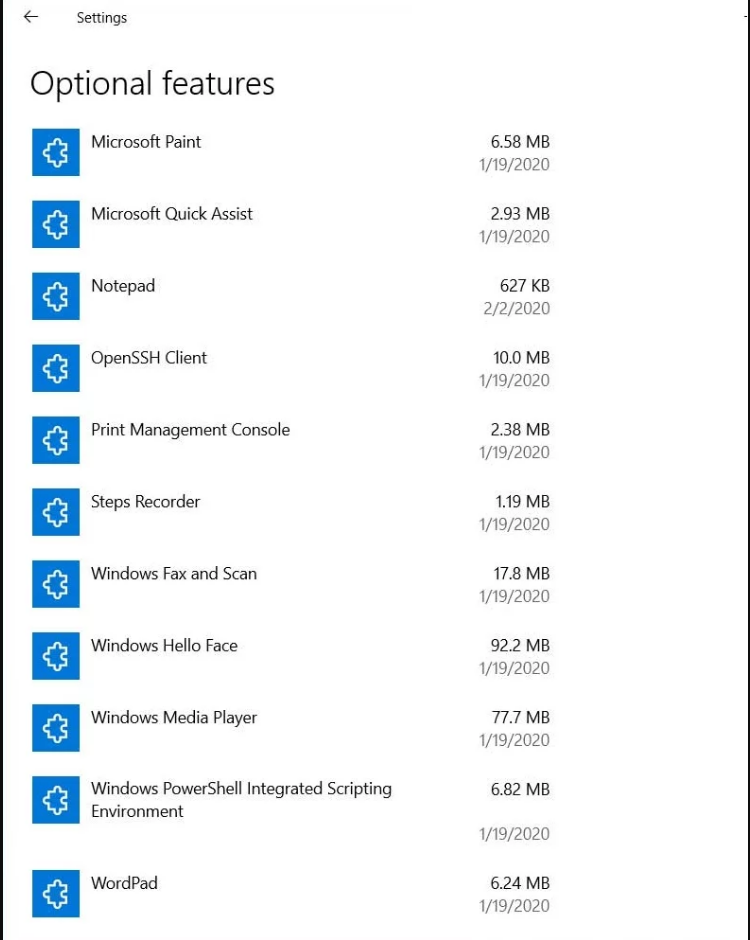Select the OpenSSH Client label
Image resolution: width=750 pixels, height=940 pixels.
coord(149,358)
